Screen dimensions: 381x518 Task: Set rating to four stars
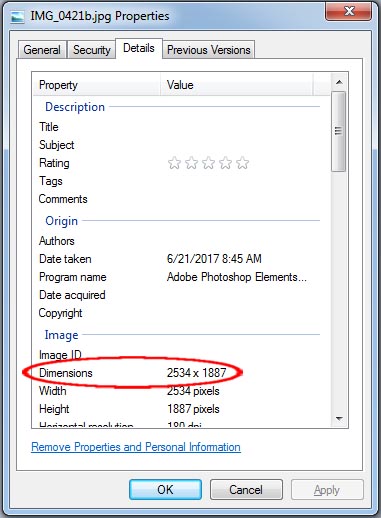(225, 163)
